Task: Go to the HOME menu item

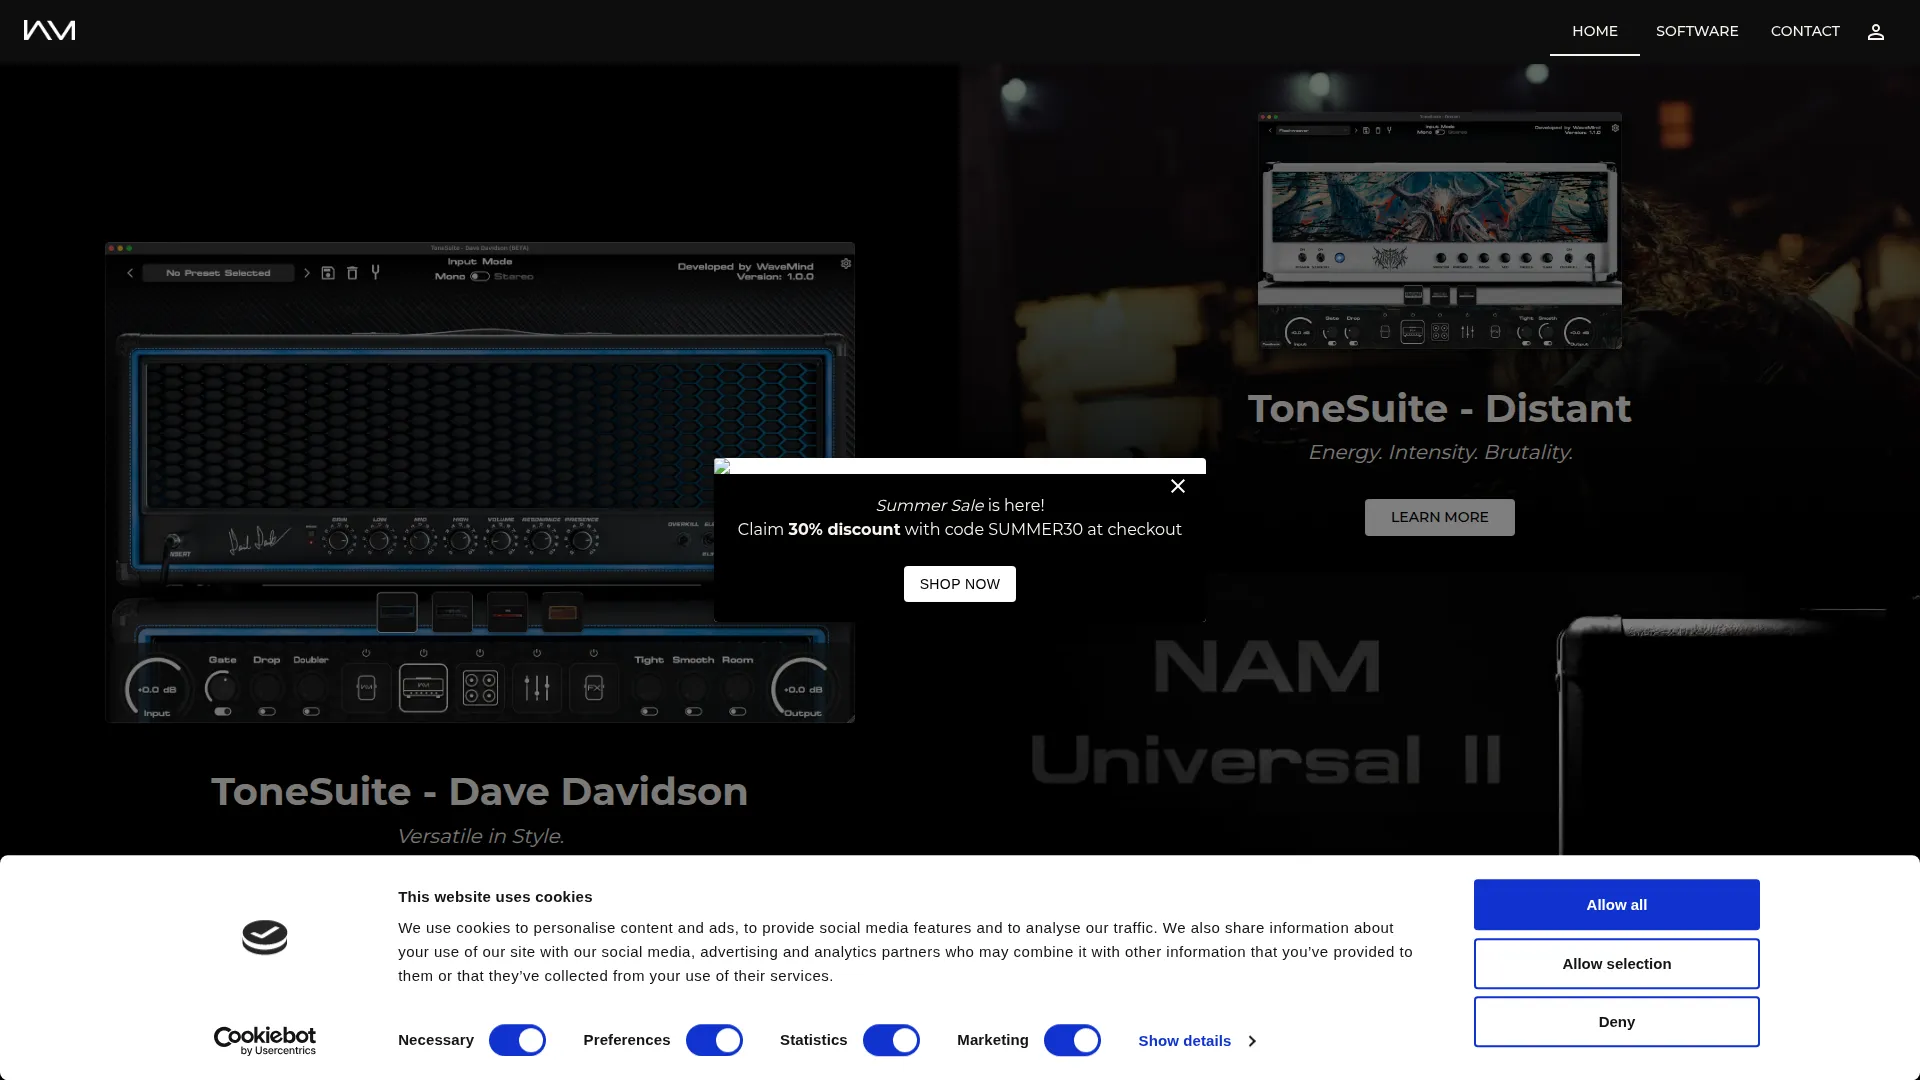Action: (x=1595, y=31)
